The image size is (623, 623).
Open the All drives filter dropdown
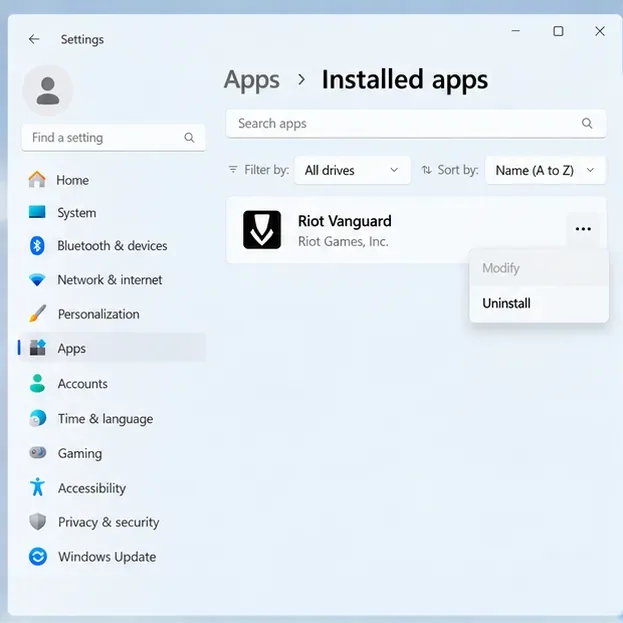352,170
